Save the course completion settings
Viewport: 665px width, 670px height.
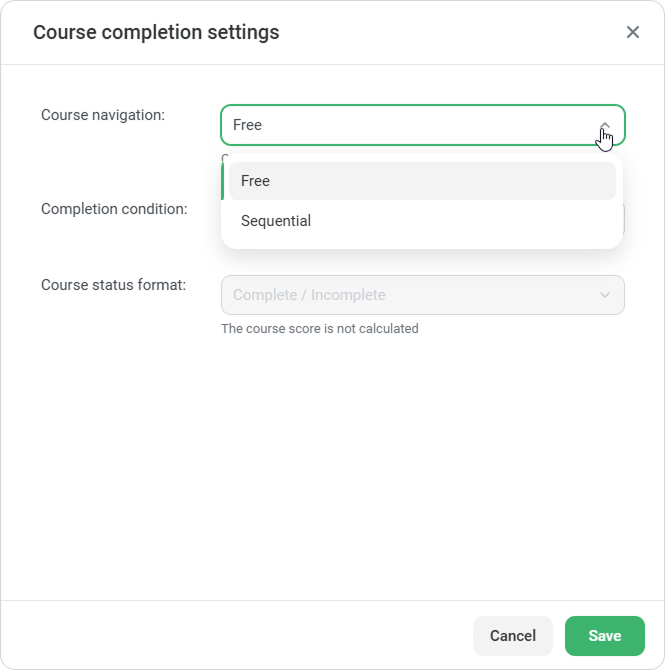click(x=604, y=636)
